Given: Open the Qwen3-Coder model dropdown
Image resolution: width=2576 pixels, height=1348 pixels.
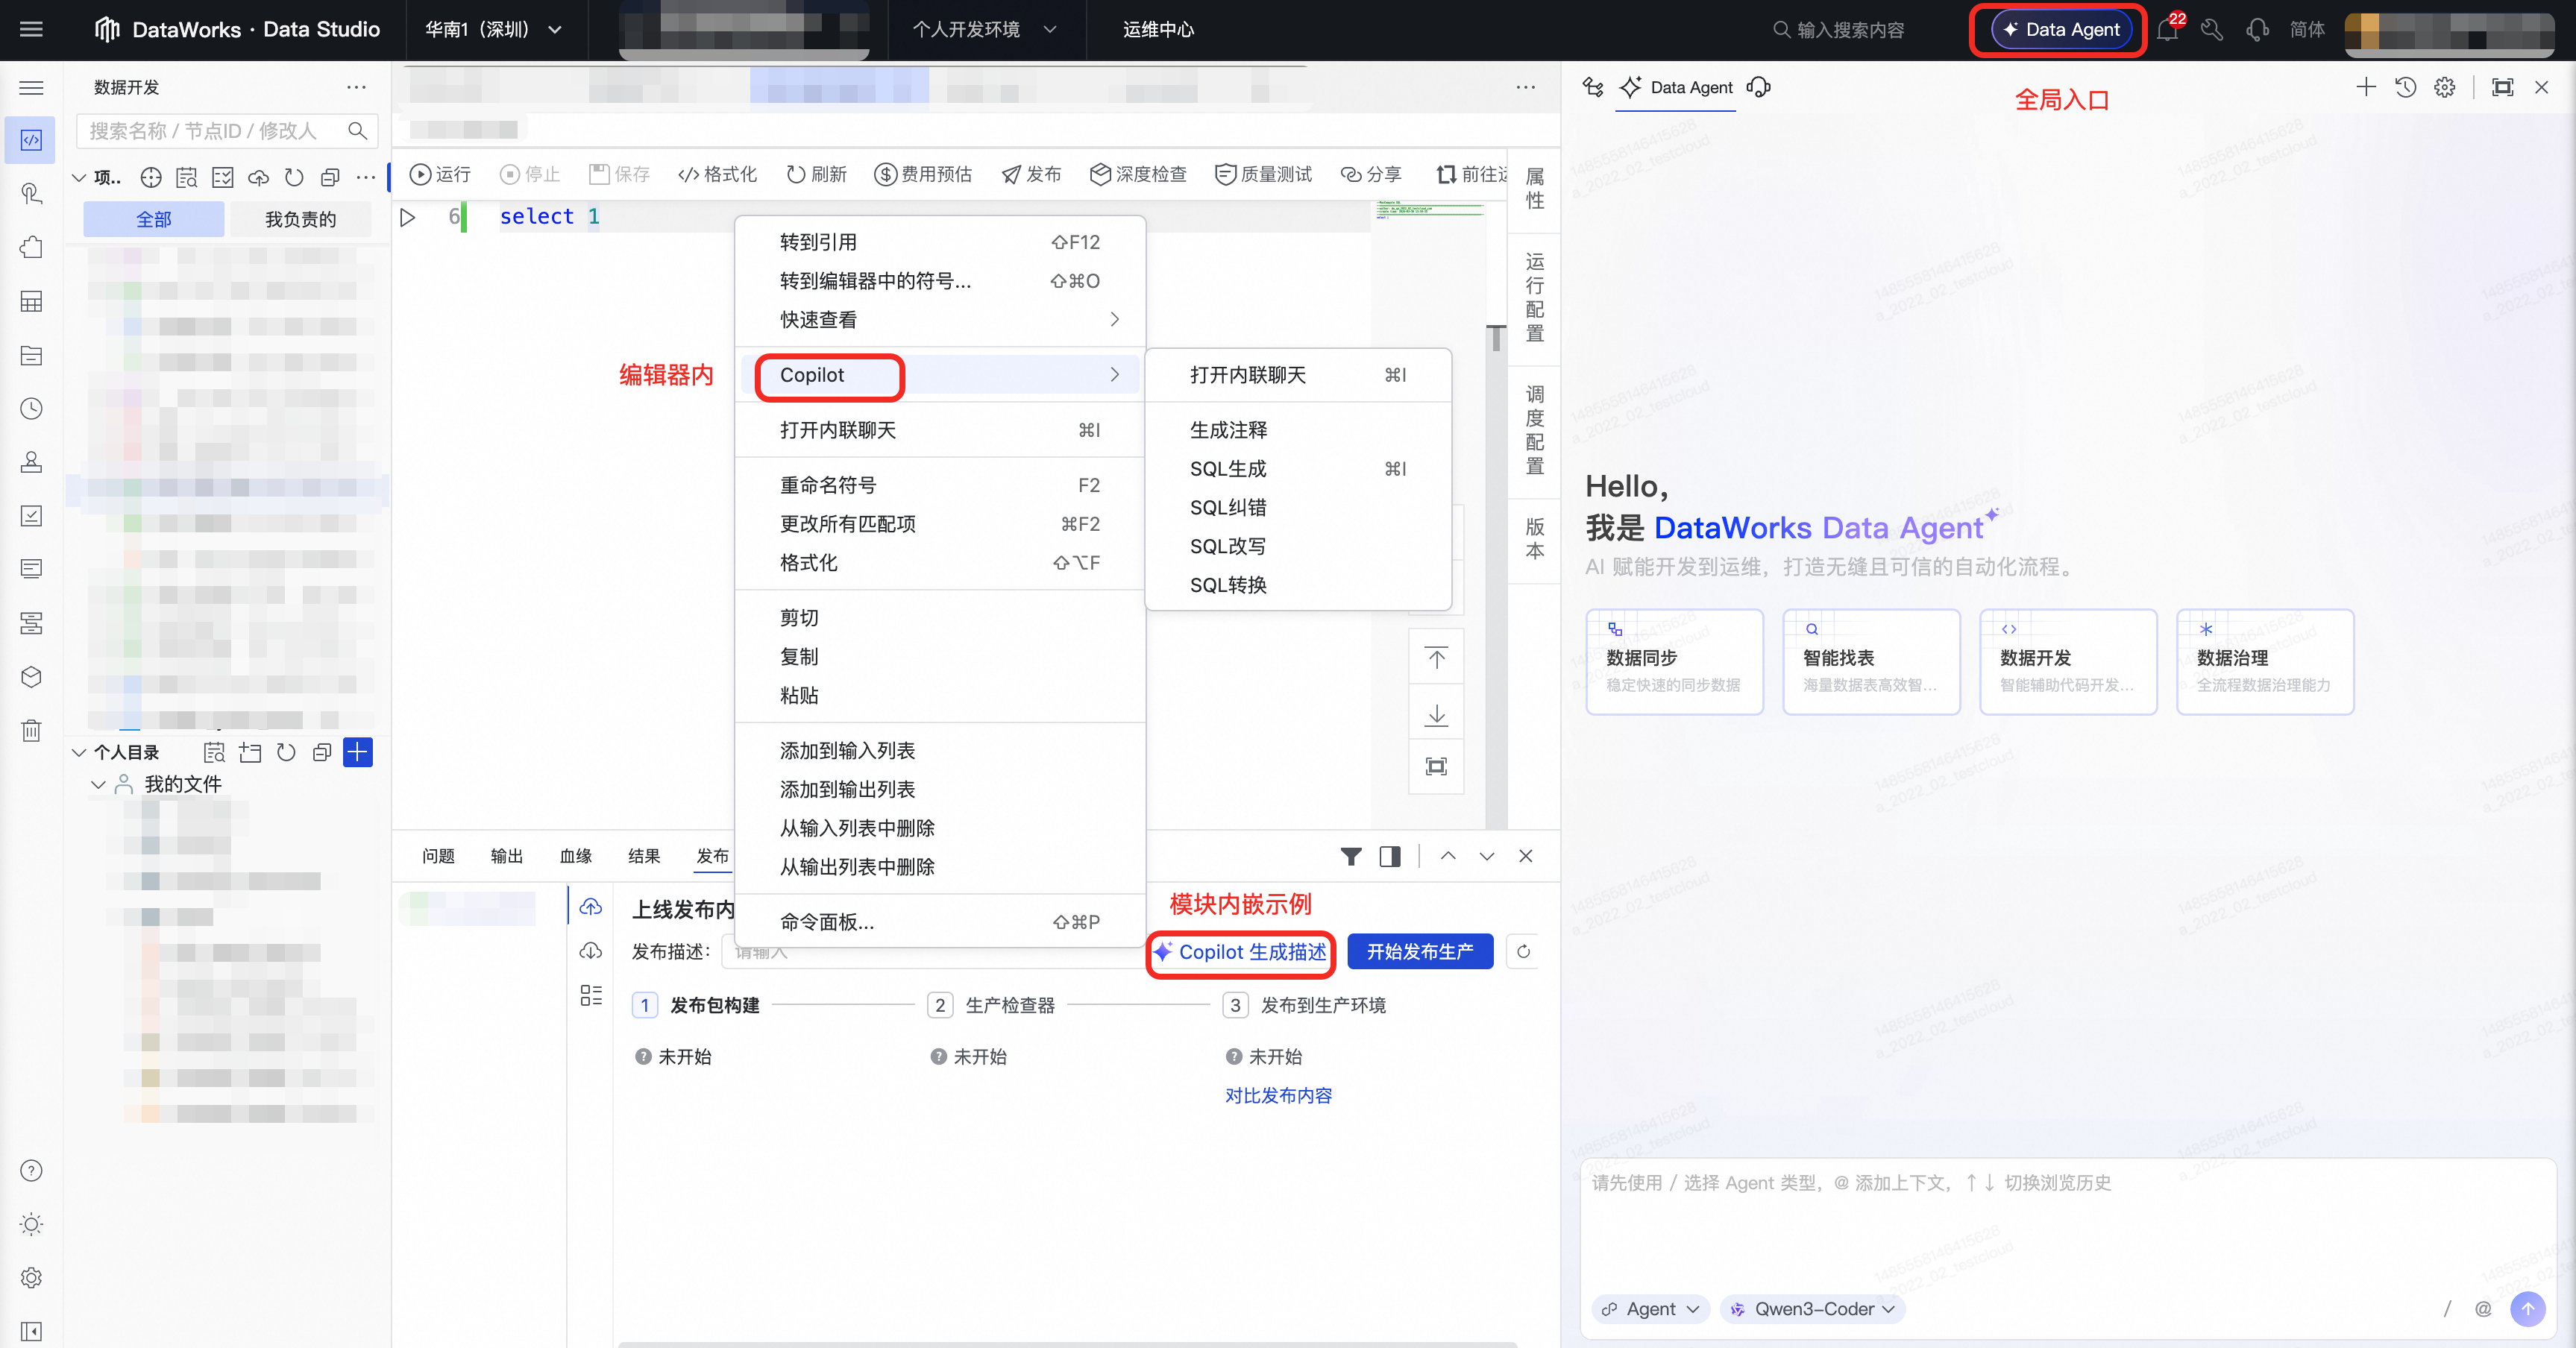Looking at the screenshot, I should [1813, 1308].
